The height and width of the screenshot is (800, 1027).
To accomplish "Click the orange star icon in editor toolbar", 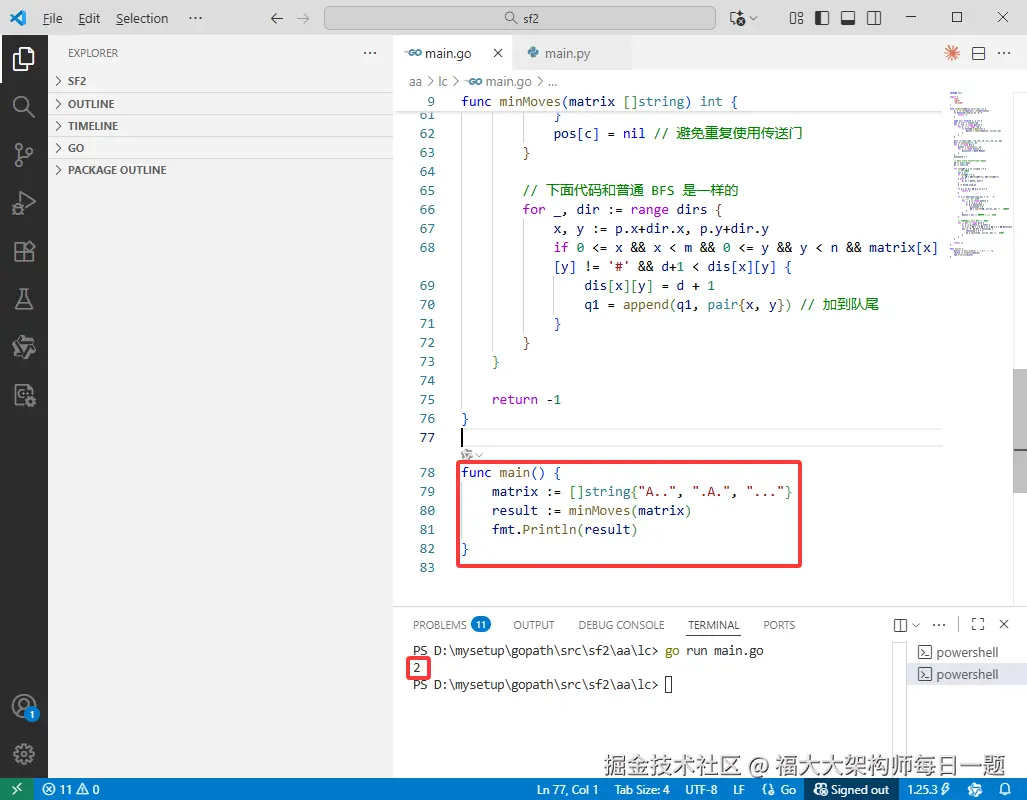I will click(952, 53).
